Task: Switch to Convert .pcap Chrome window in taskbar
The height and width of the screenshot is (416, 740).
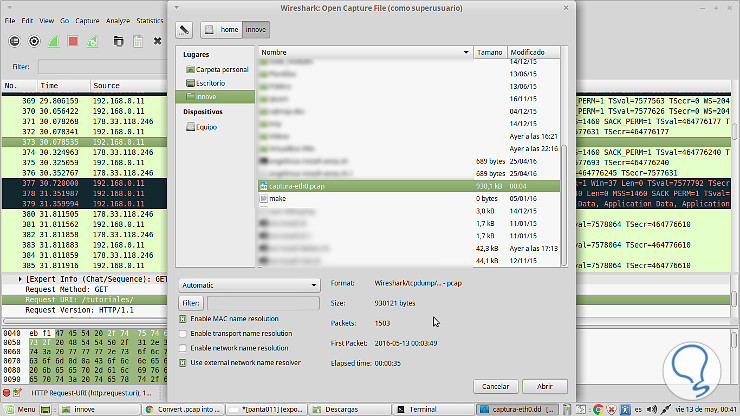Action: click(x=184, y=409)
